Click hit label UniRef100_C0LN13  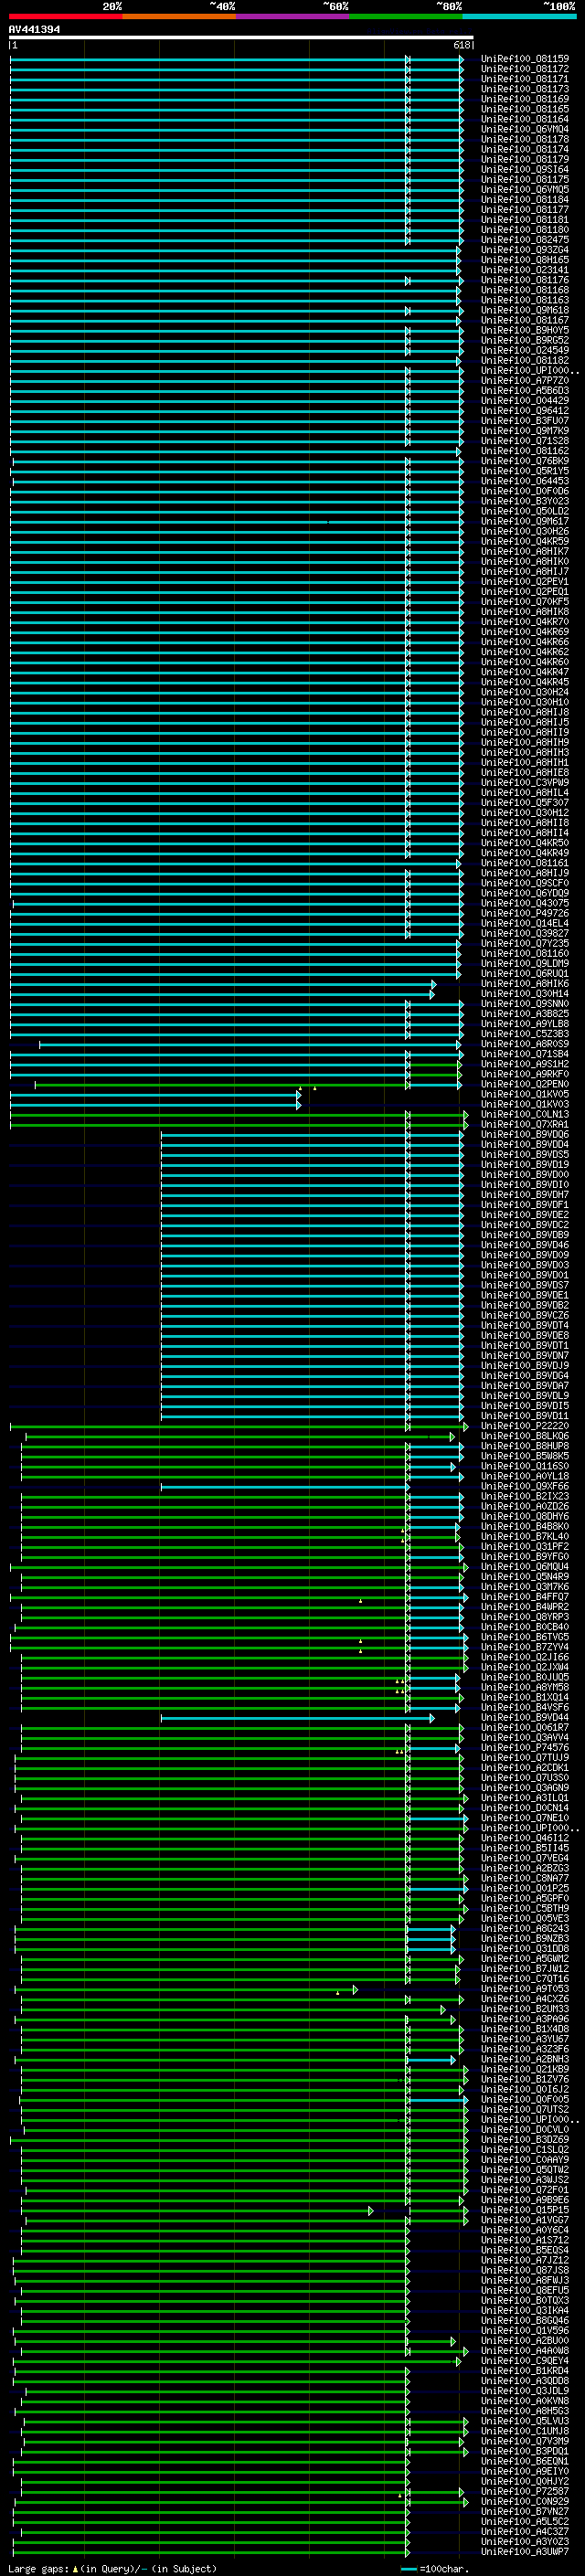(525, 1114)
